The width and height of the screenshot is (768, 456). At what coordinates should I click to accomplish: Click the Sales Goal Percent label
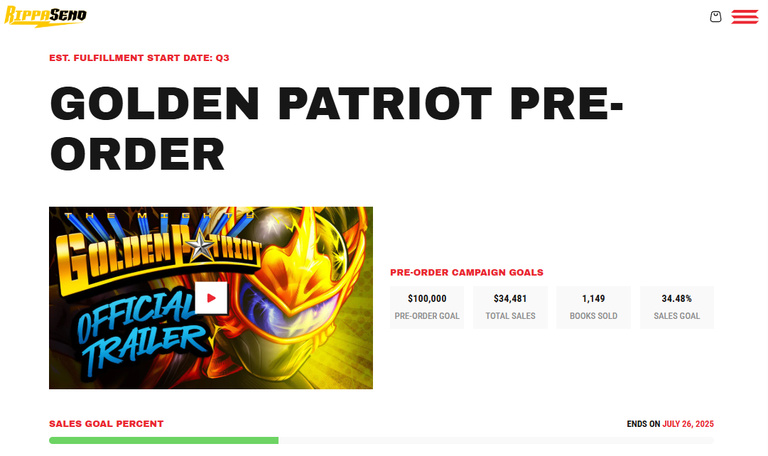(x=106, y=424)
